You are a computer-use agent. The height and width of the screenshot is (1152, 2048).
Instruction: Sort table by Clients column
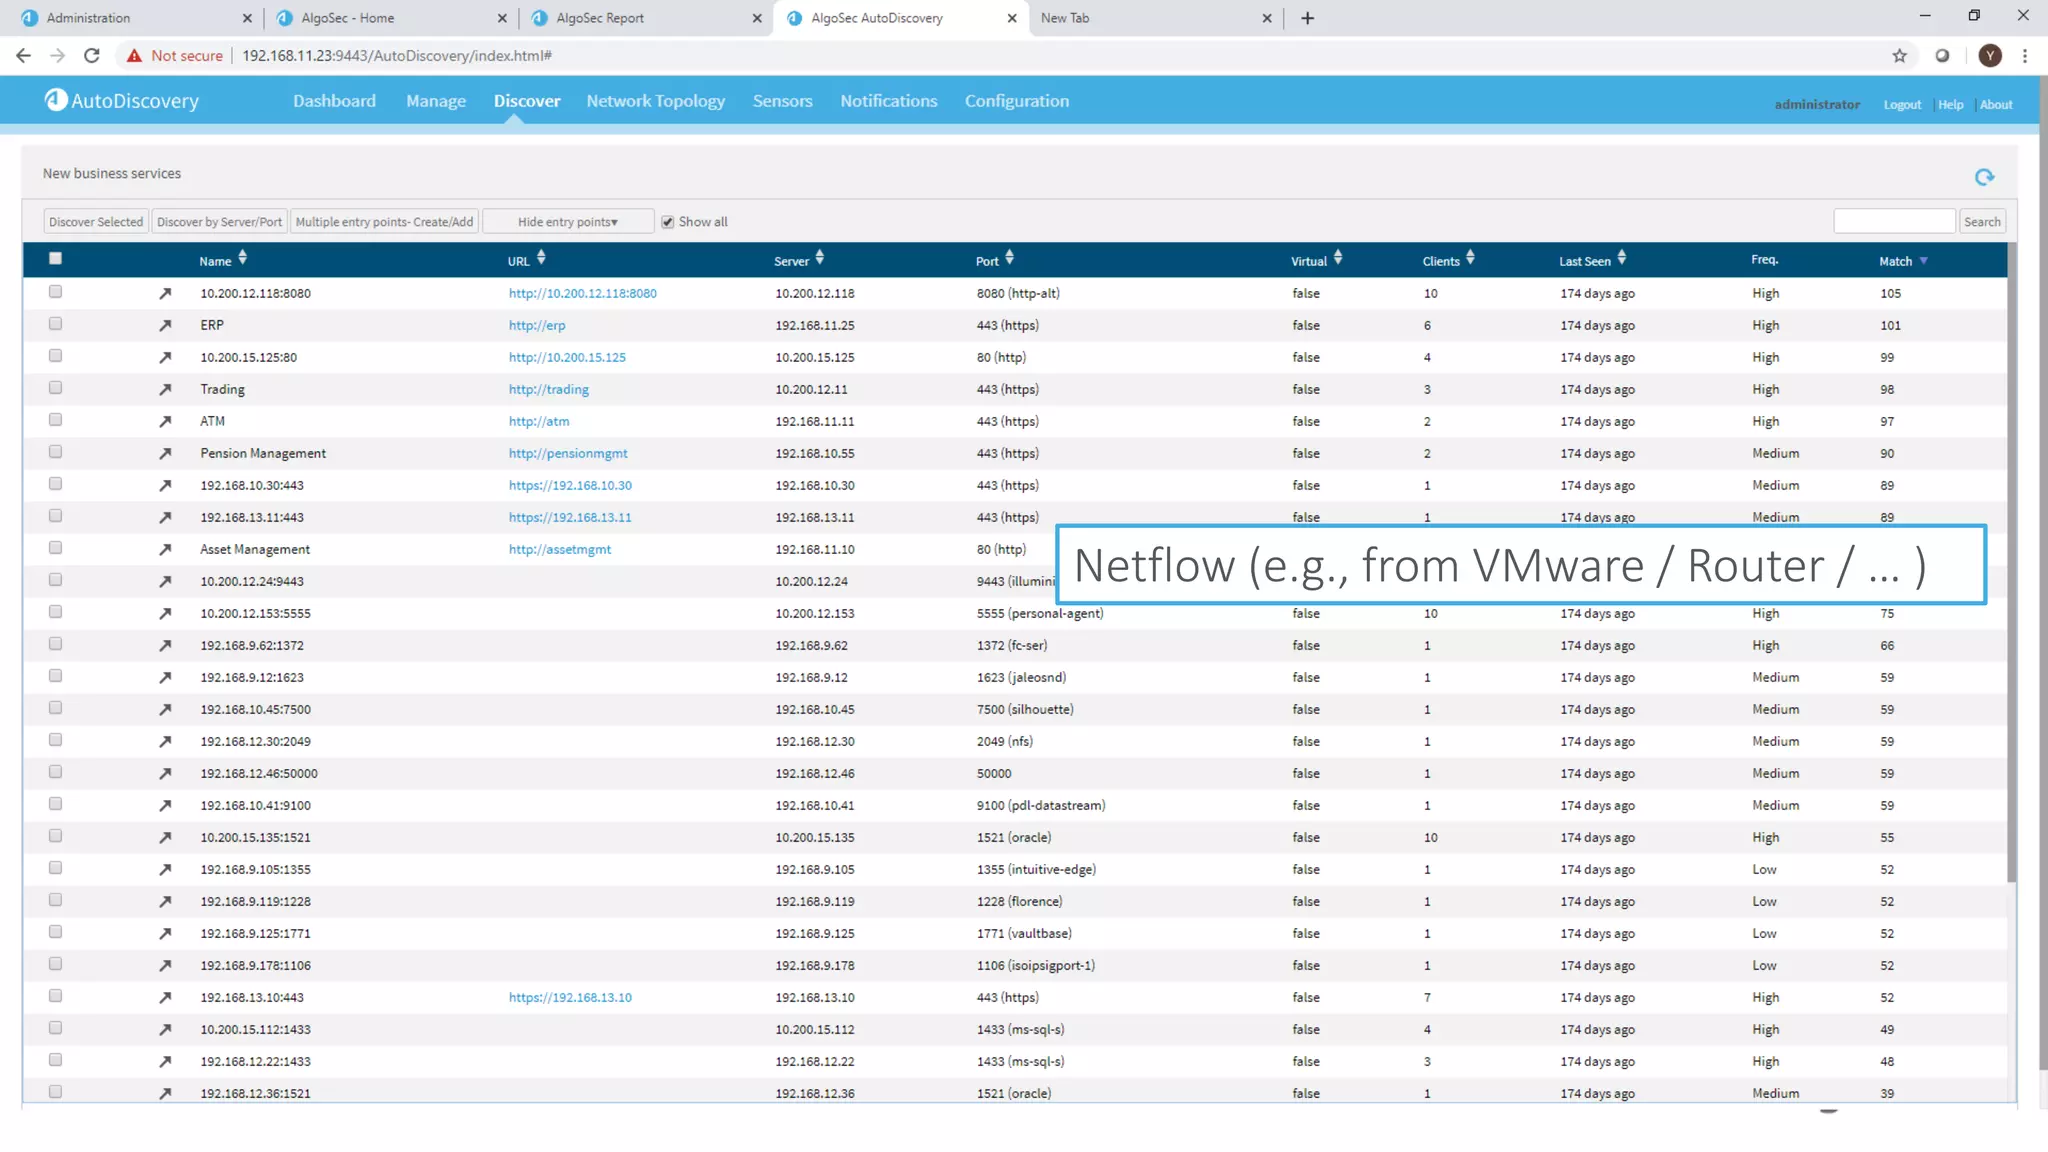click(1448, 260)
